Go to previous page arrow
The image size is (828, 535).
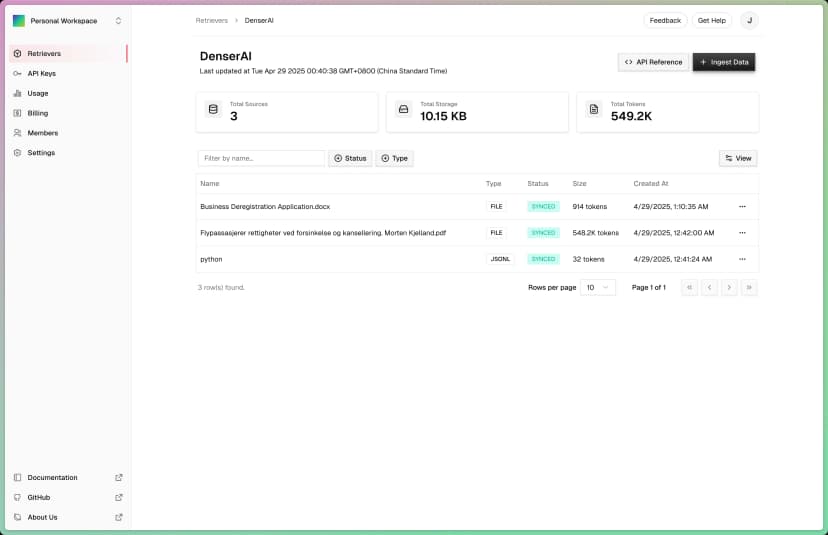(x=709, y=287)
